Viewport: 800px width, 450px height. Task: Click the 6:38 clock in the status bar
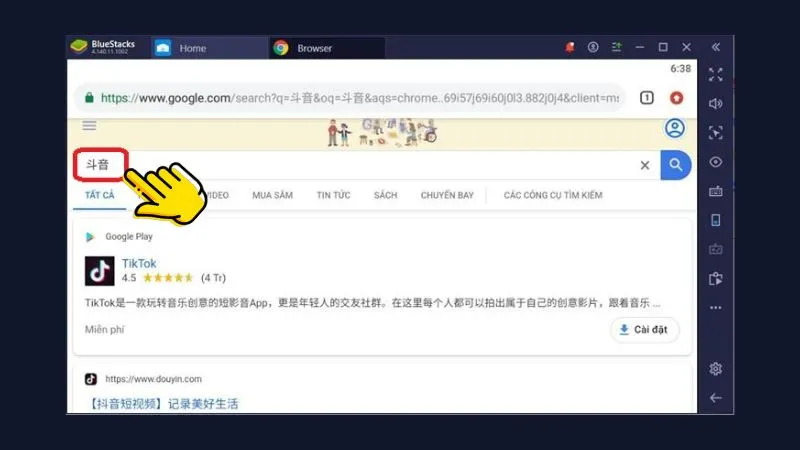(680, 69)
